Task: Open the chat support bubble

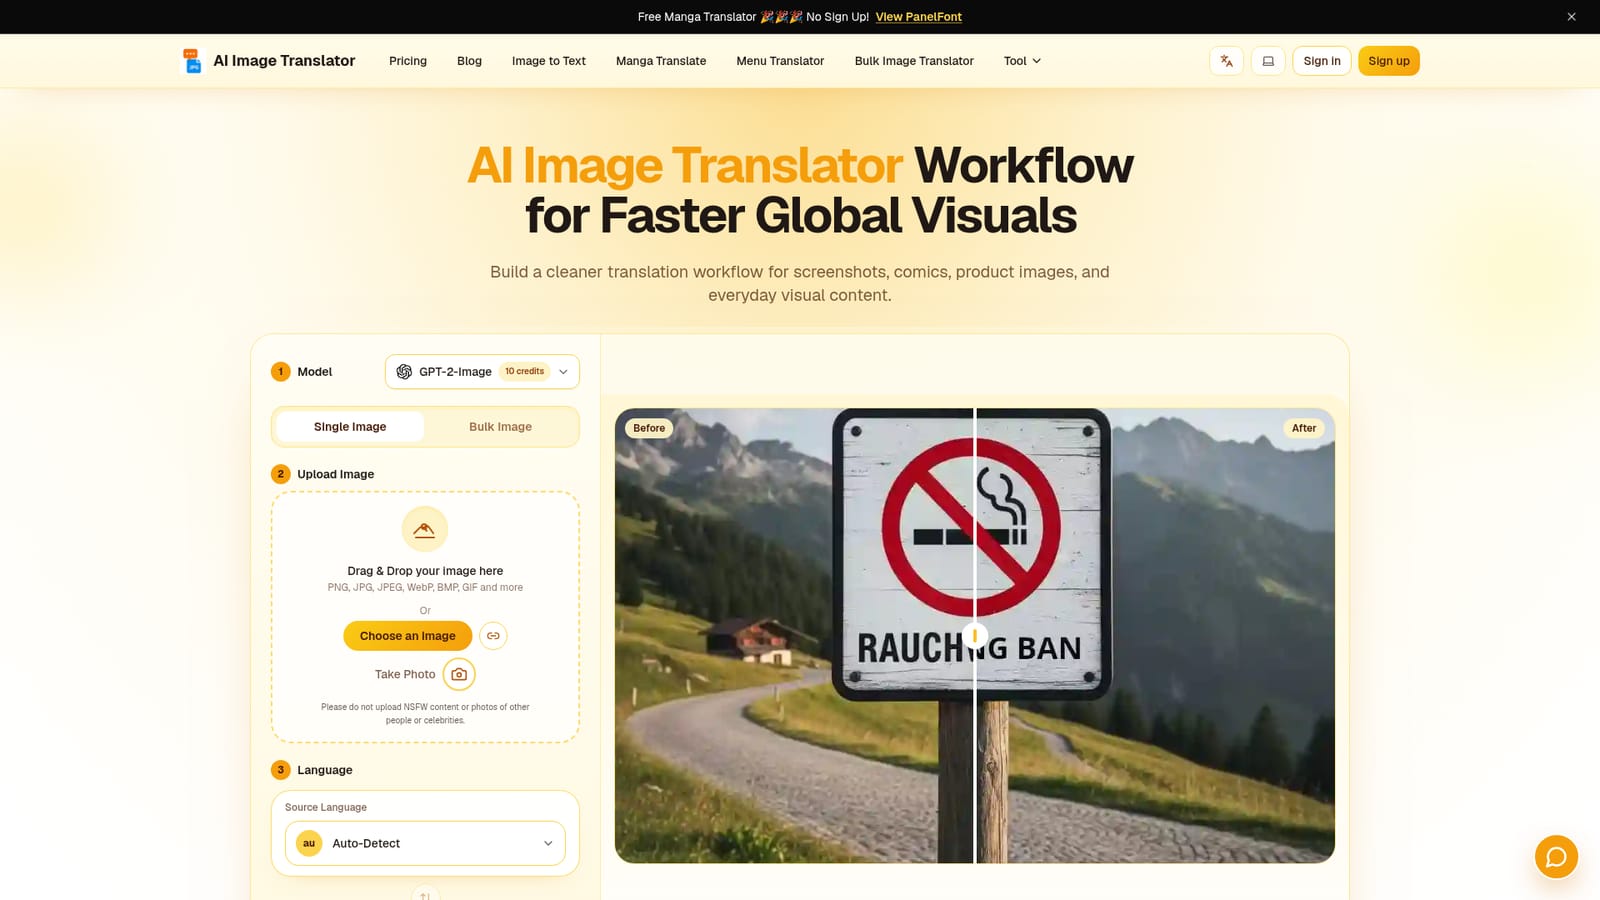Action: point(1556,857)
